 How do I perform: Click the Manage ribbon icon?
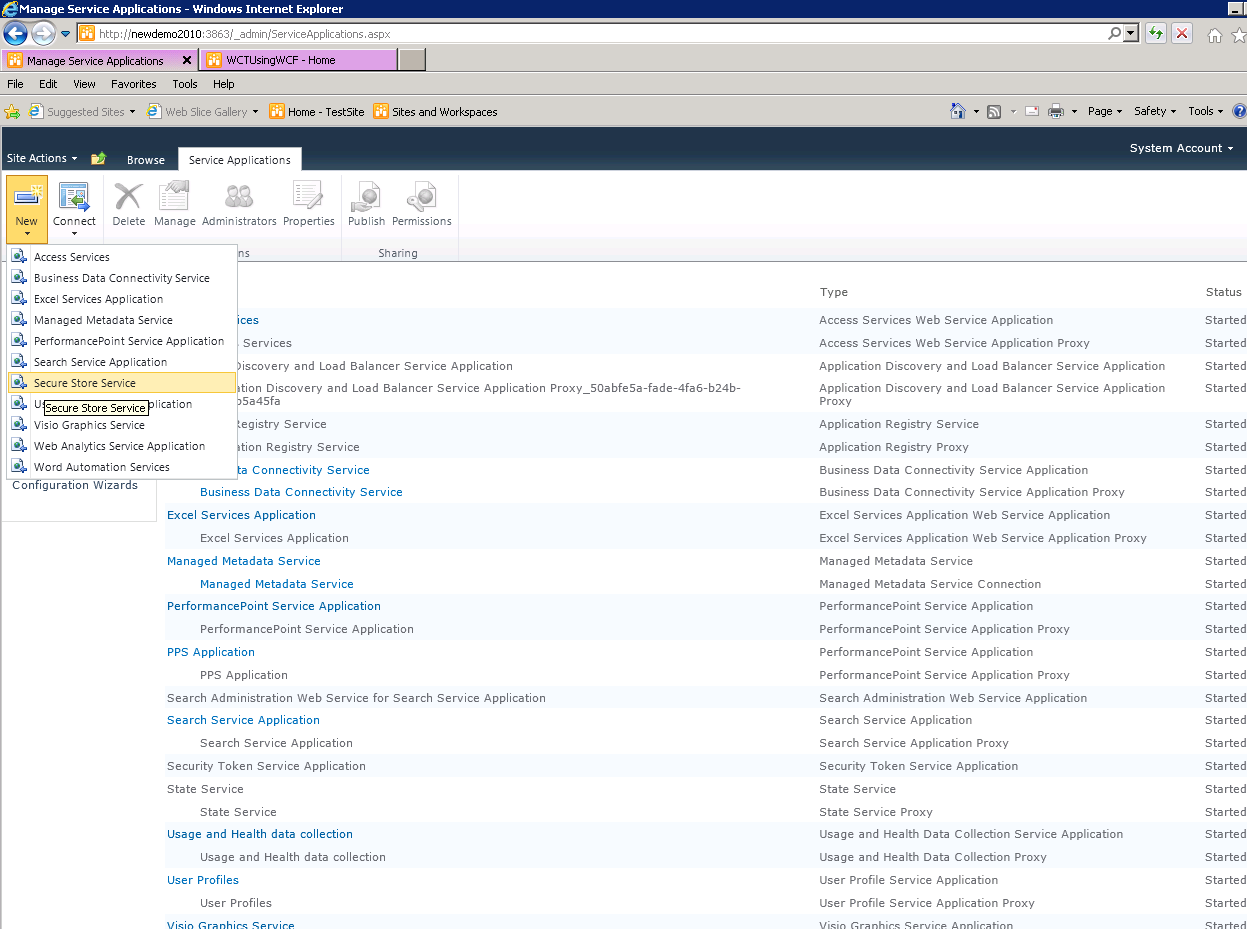[x=174, y=197]
